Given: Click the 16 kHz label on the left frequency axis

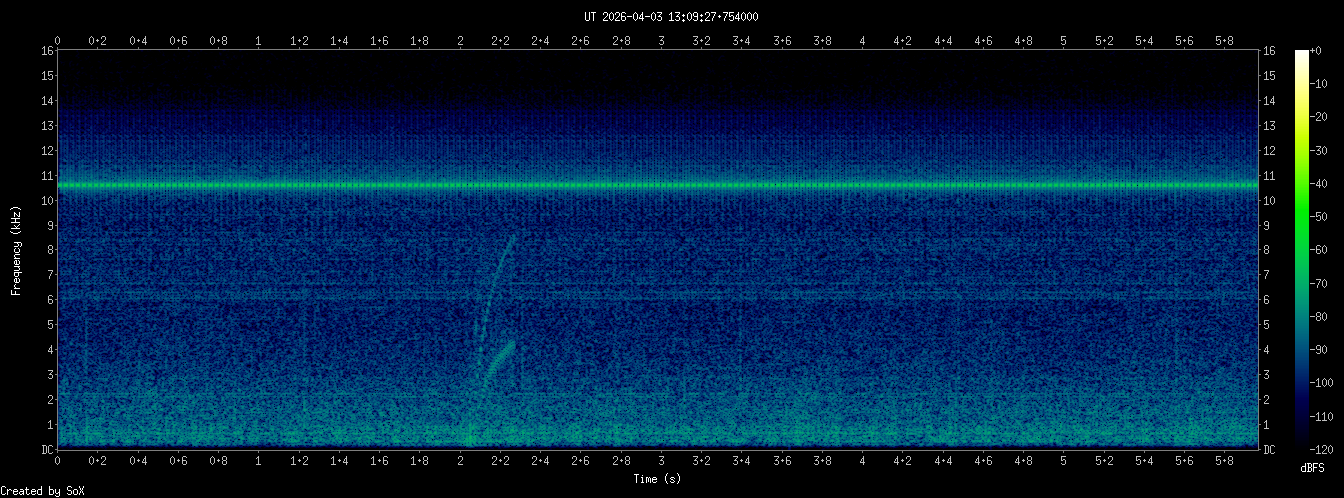Looking at the screenshot, I should [47, 51].
